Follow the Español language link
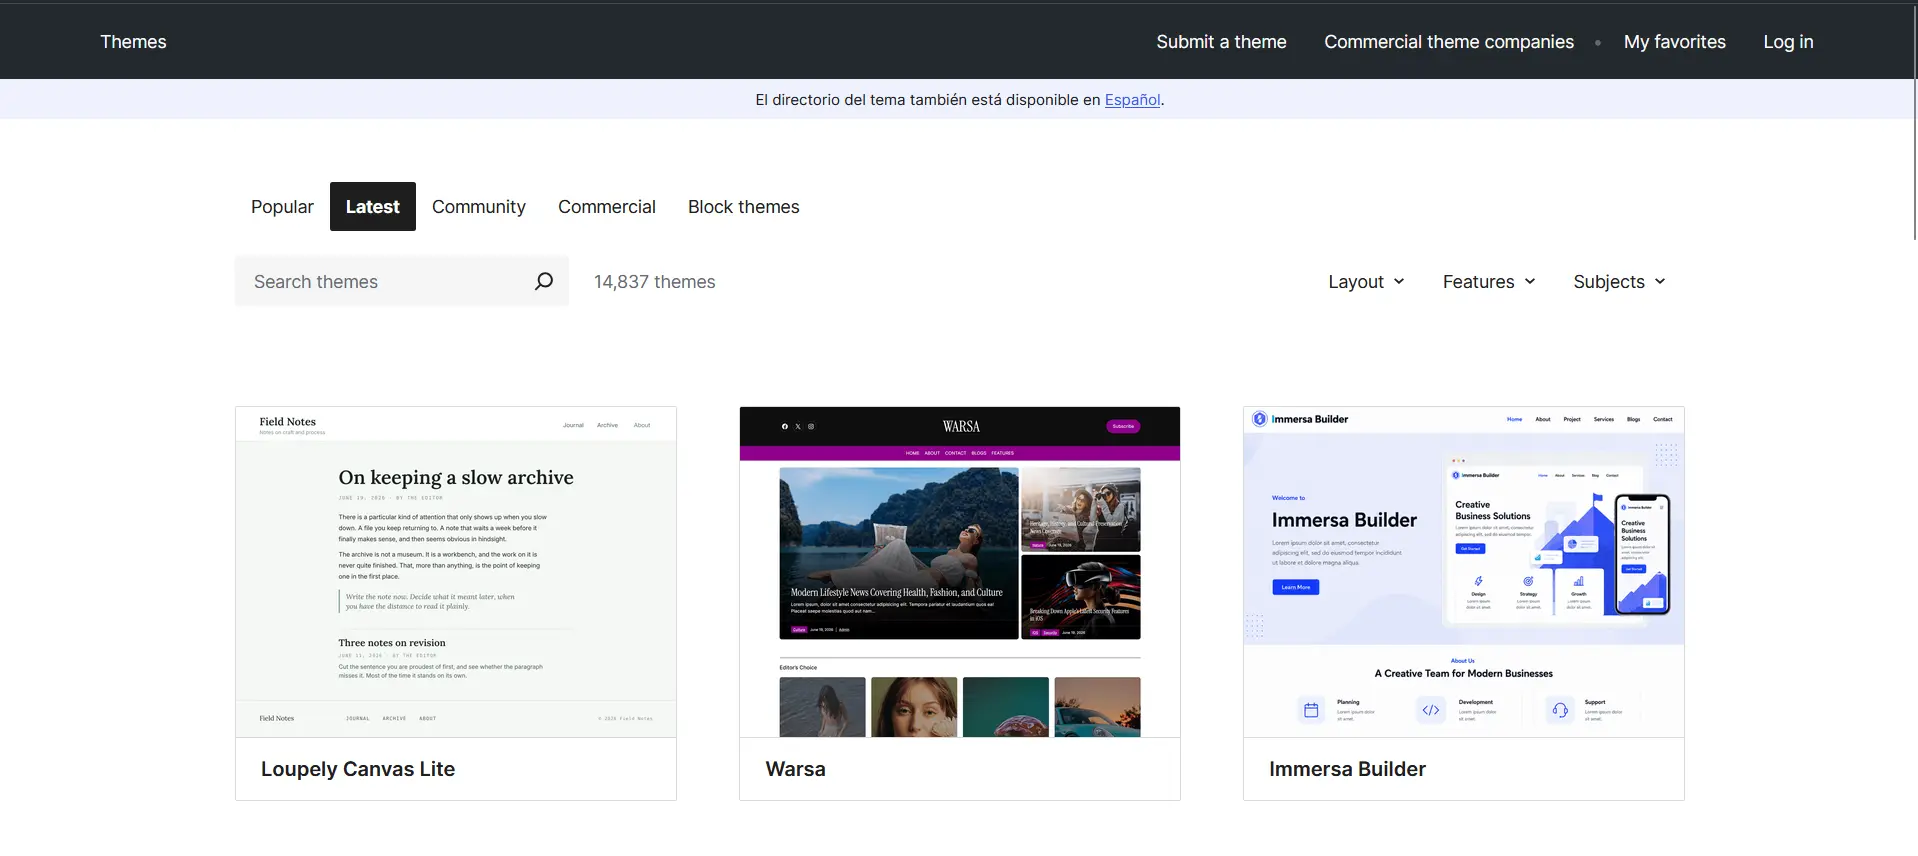Image resolution: width=1918 pixels, height=856 pixels. point(1132,100)
